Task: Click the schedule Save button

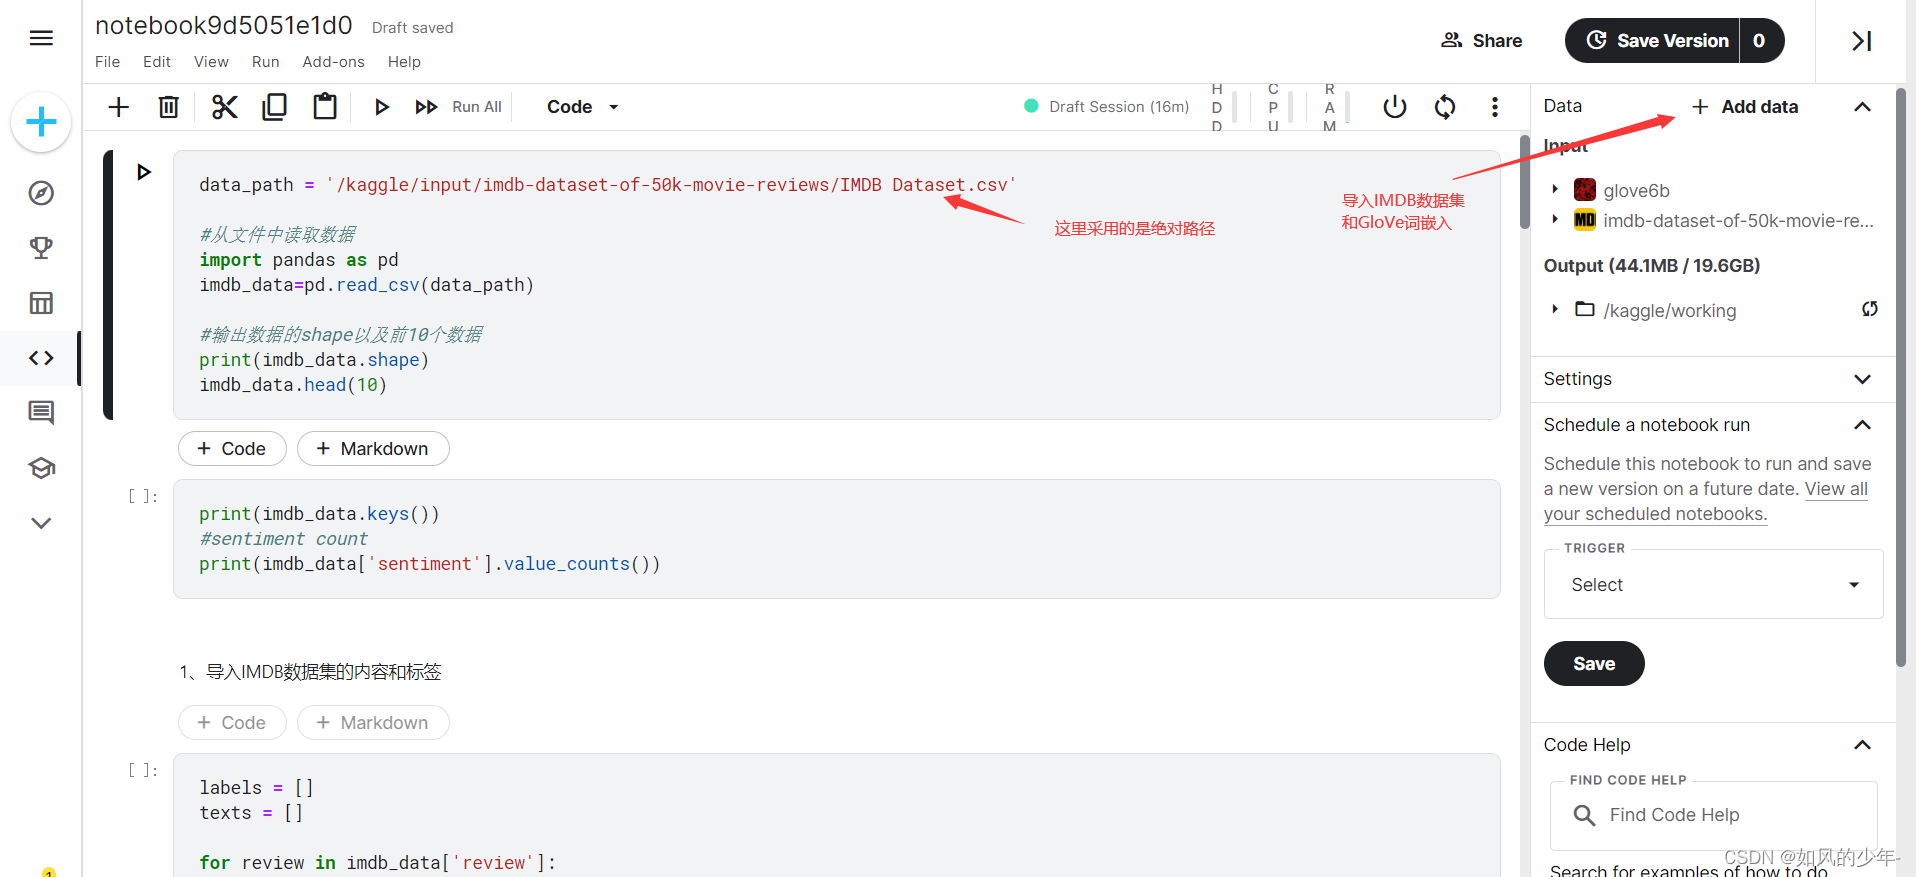Action: click(x=1594, y=664)
